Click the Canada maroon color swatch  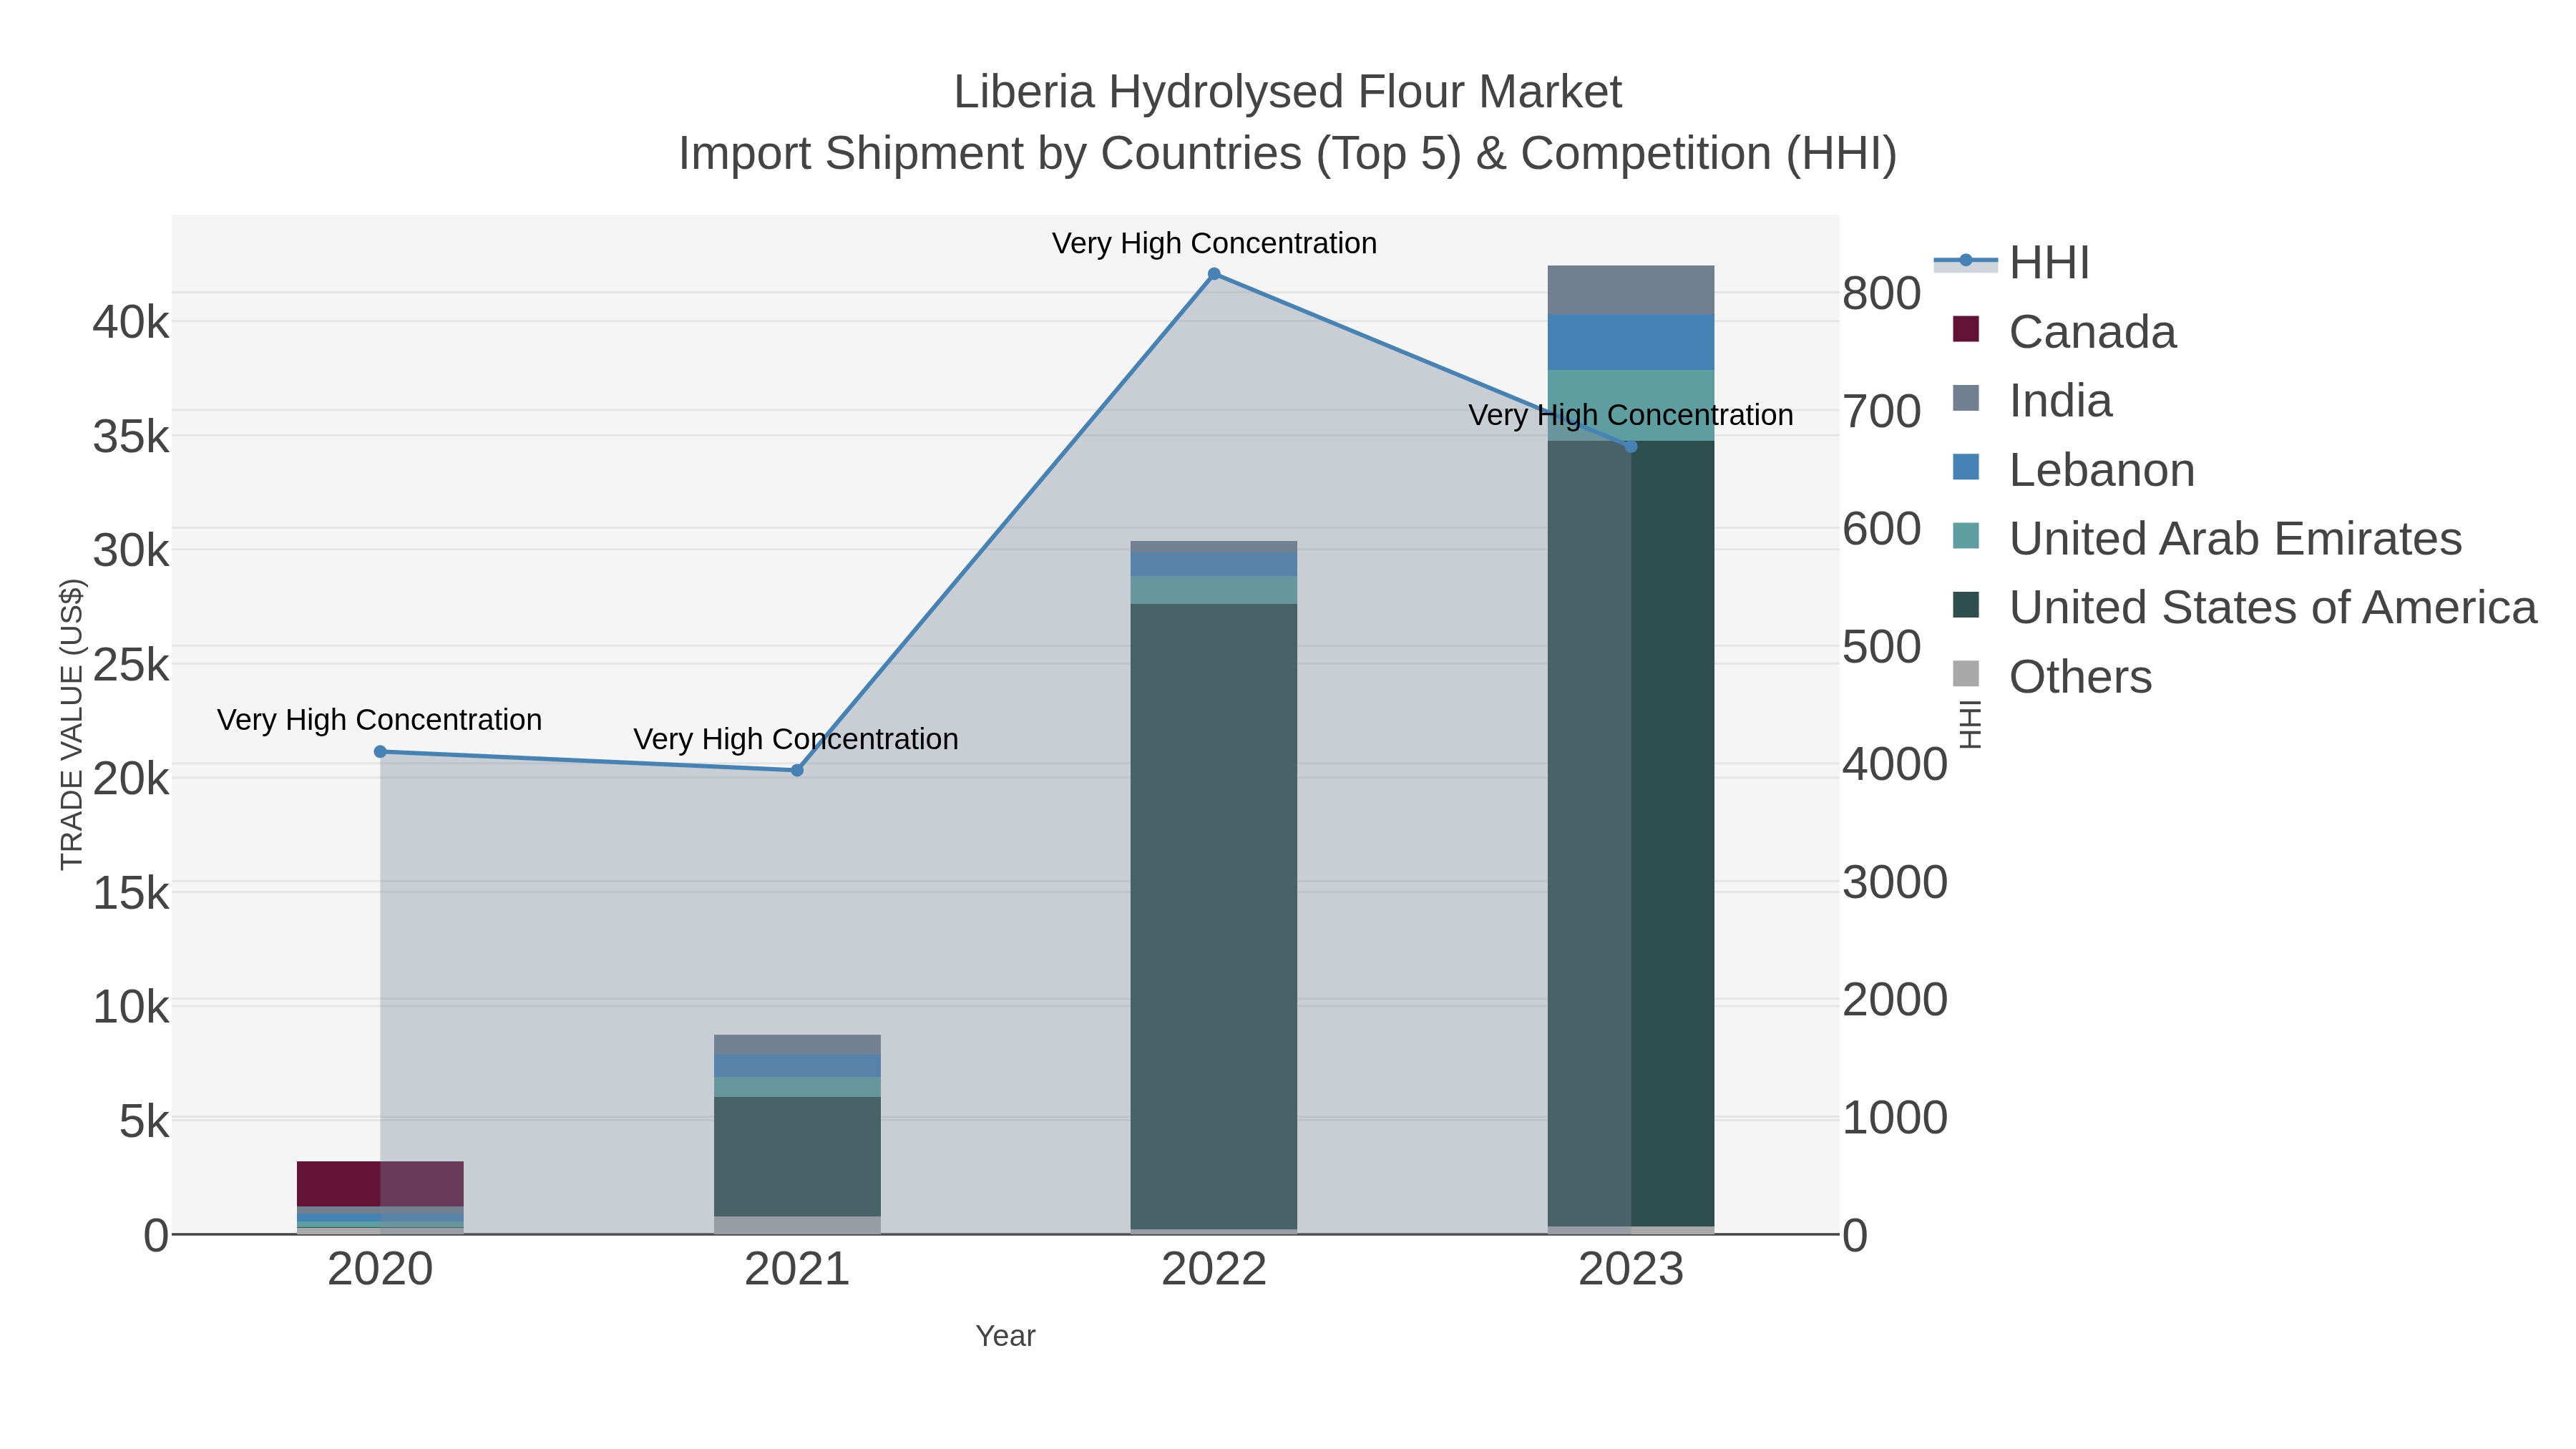[1965, 329]
